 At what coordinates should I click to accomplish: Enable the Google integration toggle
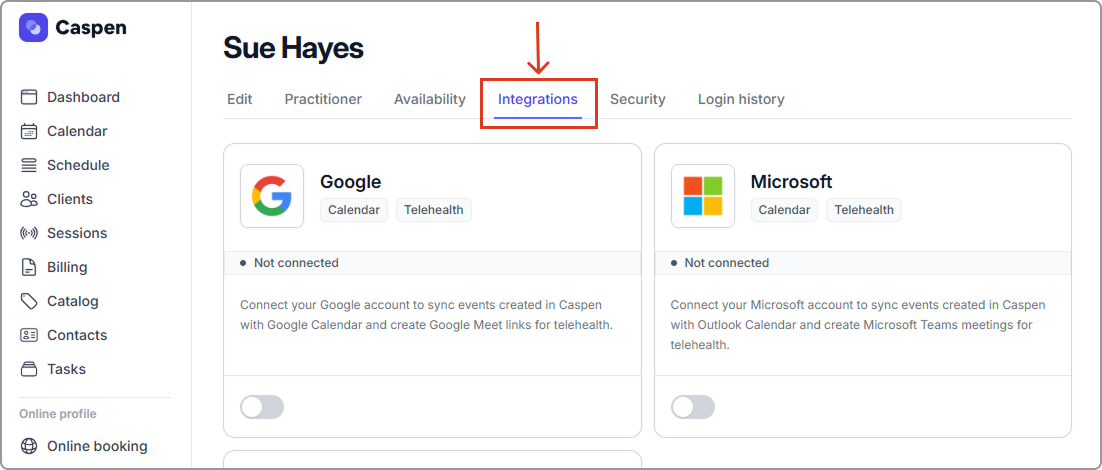tap(262, 407)
